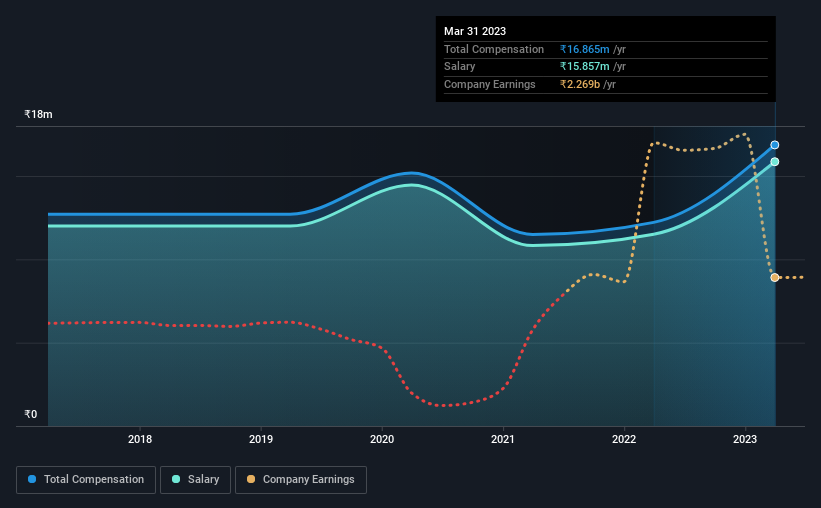Toggle the Company Earnings legend button
This screenshot has height=508, width=821.
point(301,479)
